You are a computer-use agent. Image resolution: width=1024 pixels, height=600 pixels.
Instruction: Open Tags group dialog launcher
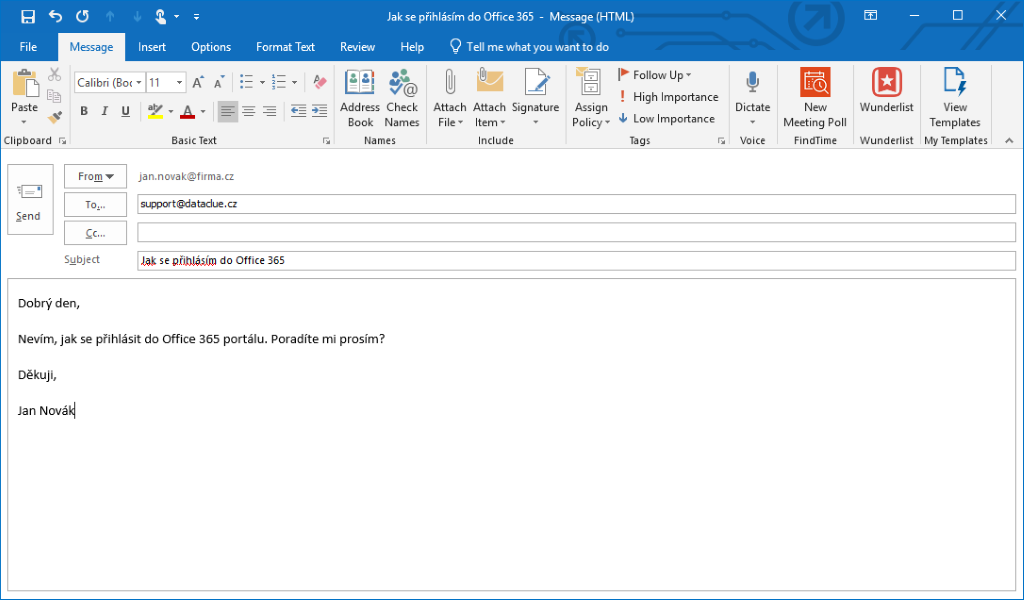coord(721,141)
